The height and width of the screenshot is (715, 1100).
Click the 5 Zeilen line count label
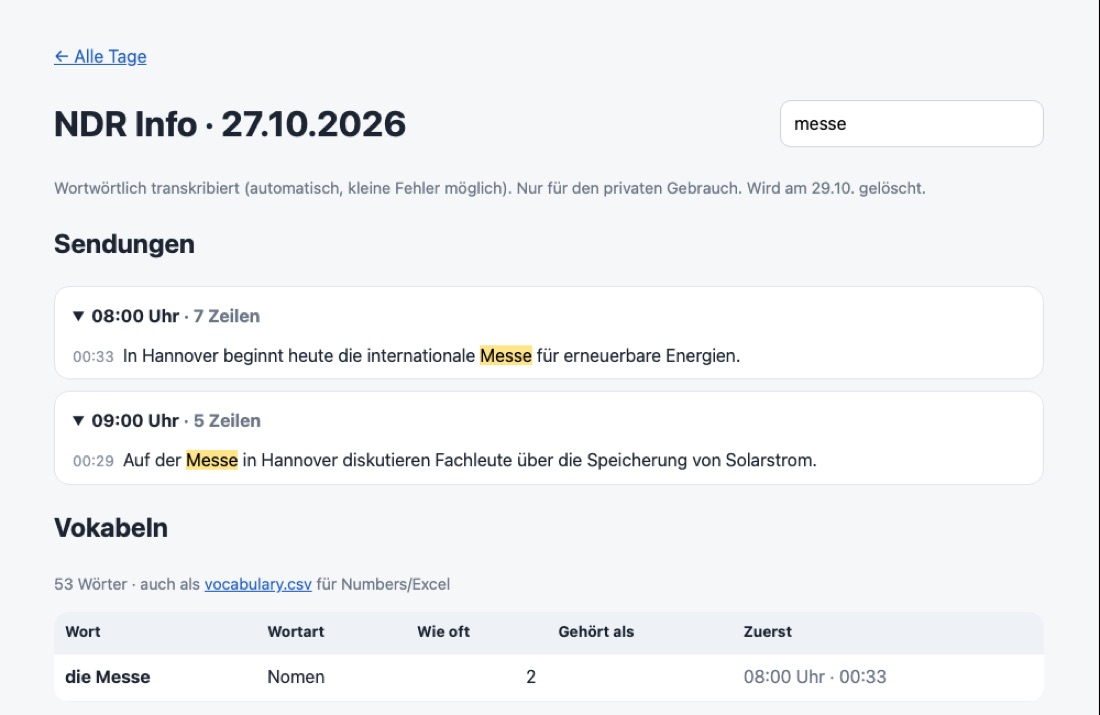[227, 421]
